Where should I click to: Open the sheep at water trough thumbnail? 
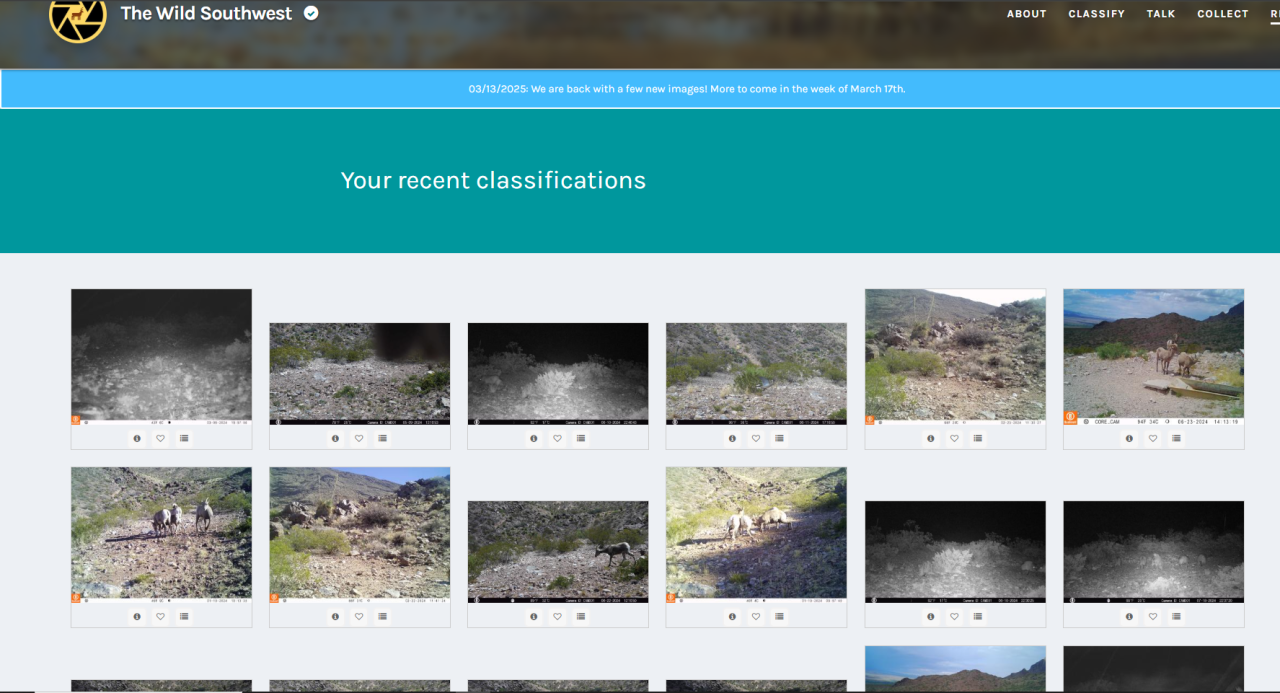click(1154, 357)
